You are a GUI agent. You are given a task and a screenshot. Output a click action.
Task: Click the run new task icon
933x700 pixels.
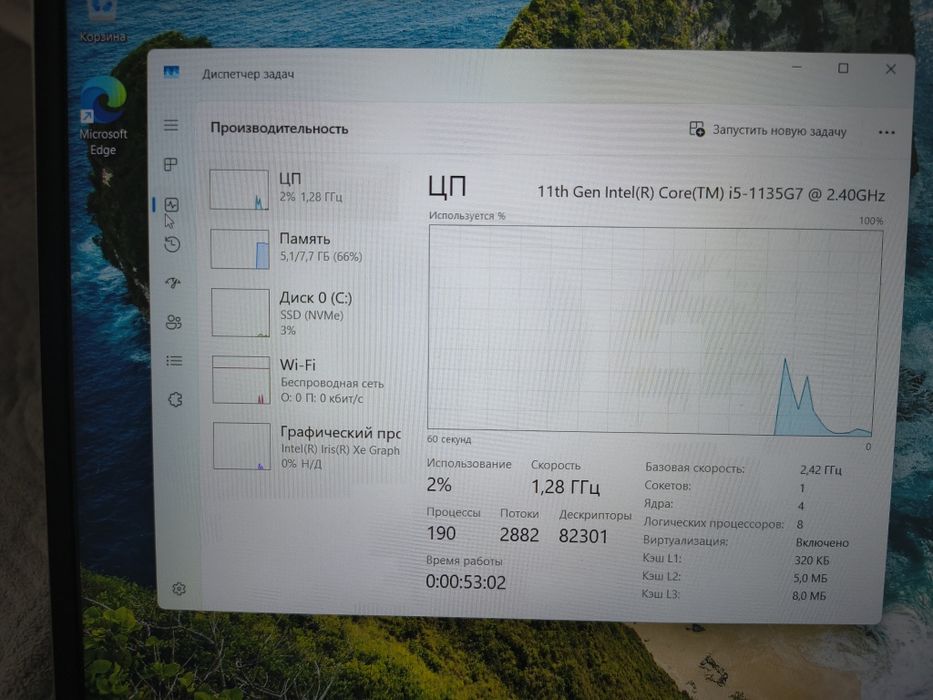[x=697, y=129]
